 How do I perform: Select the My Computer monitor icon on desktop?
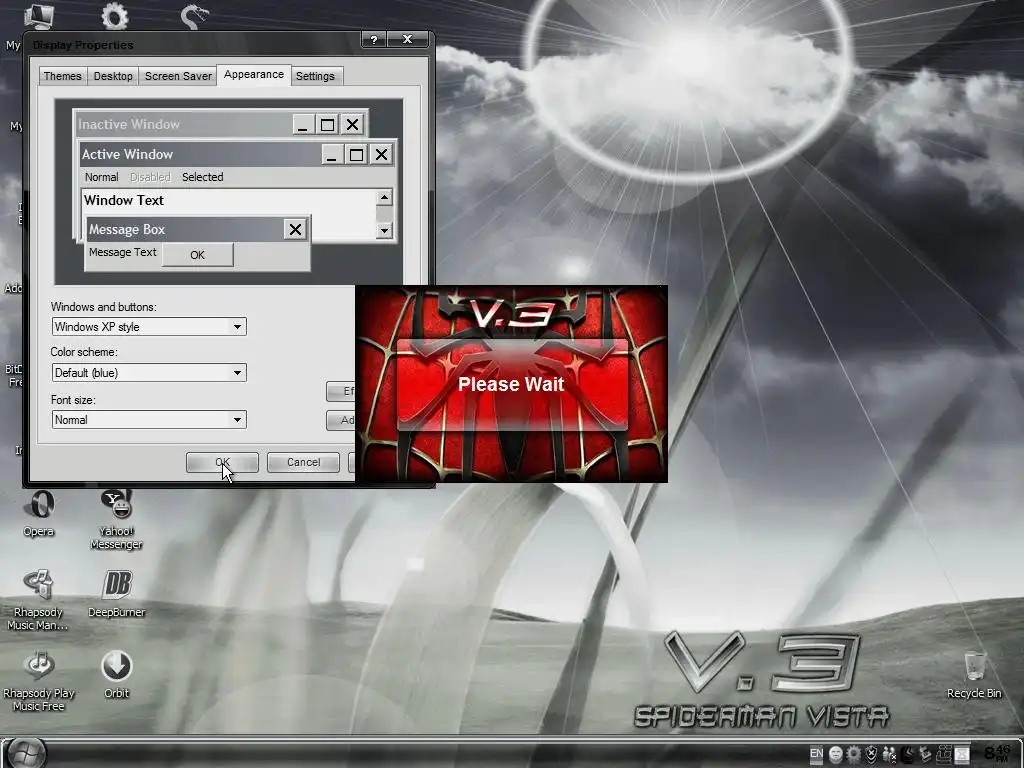tap(39, 16)
